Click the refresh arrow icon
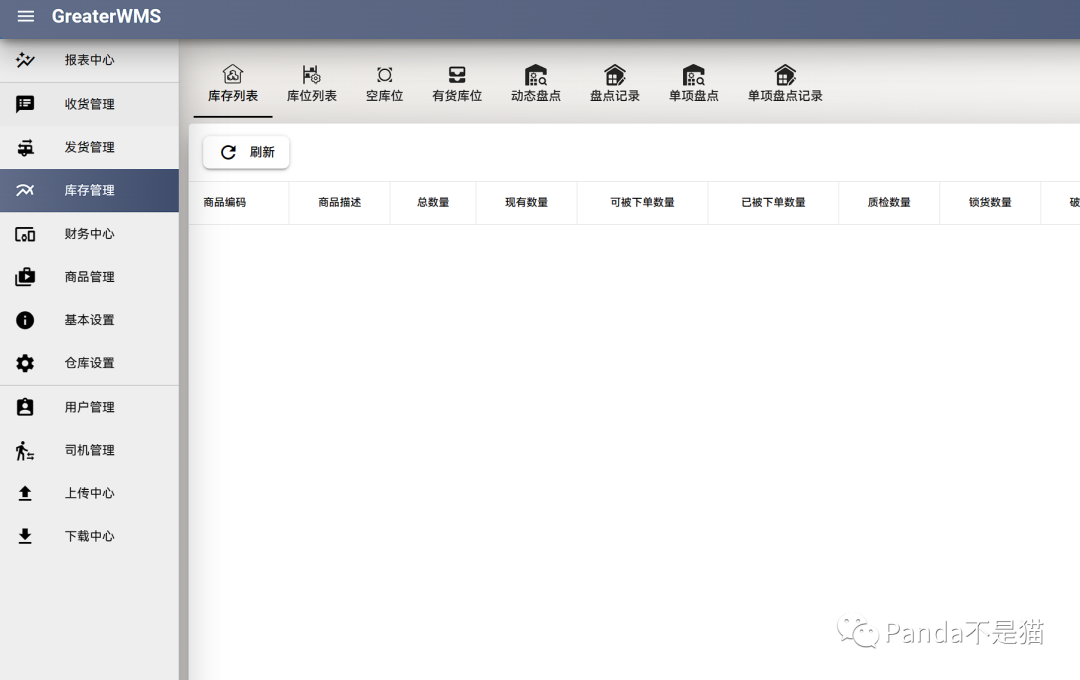 click(x=228, y=152)
